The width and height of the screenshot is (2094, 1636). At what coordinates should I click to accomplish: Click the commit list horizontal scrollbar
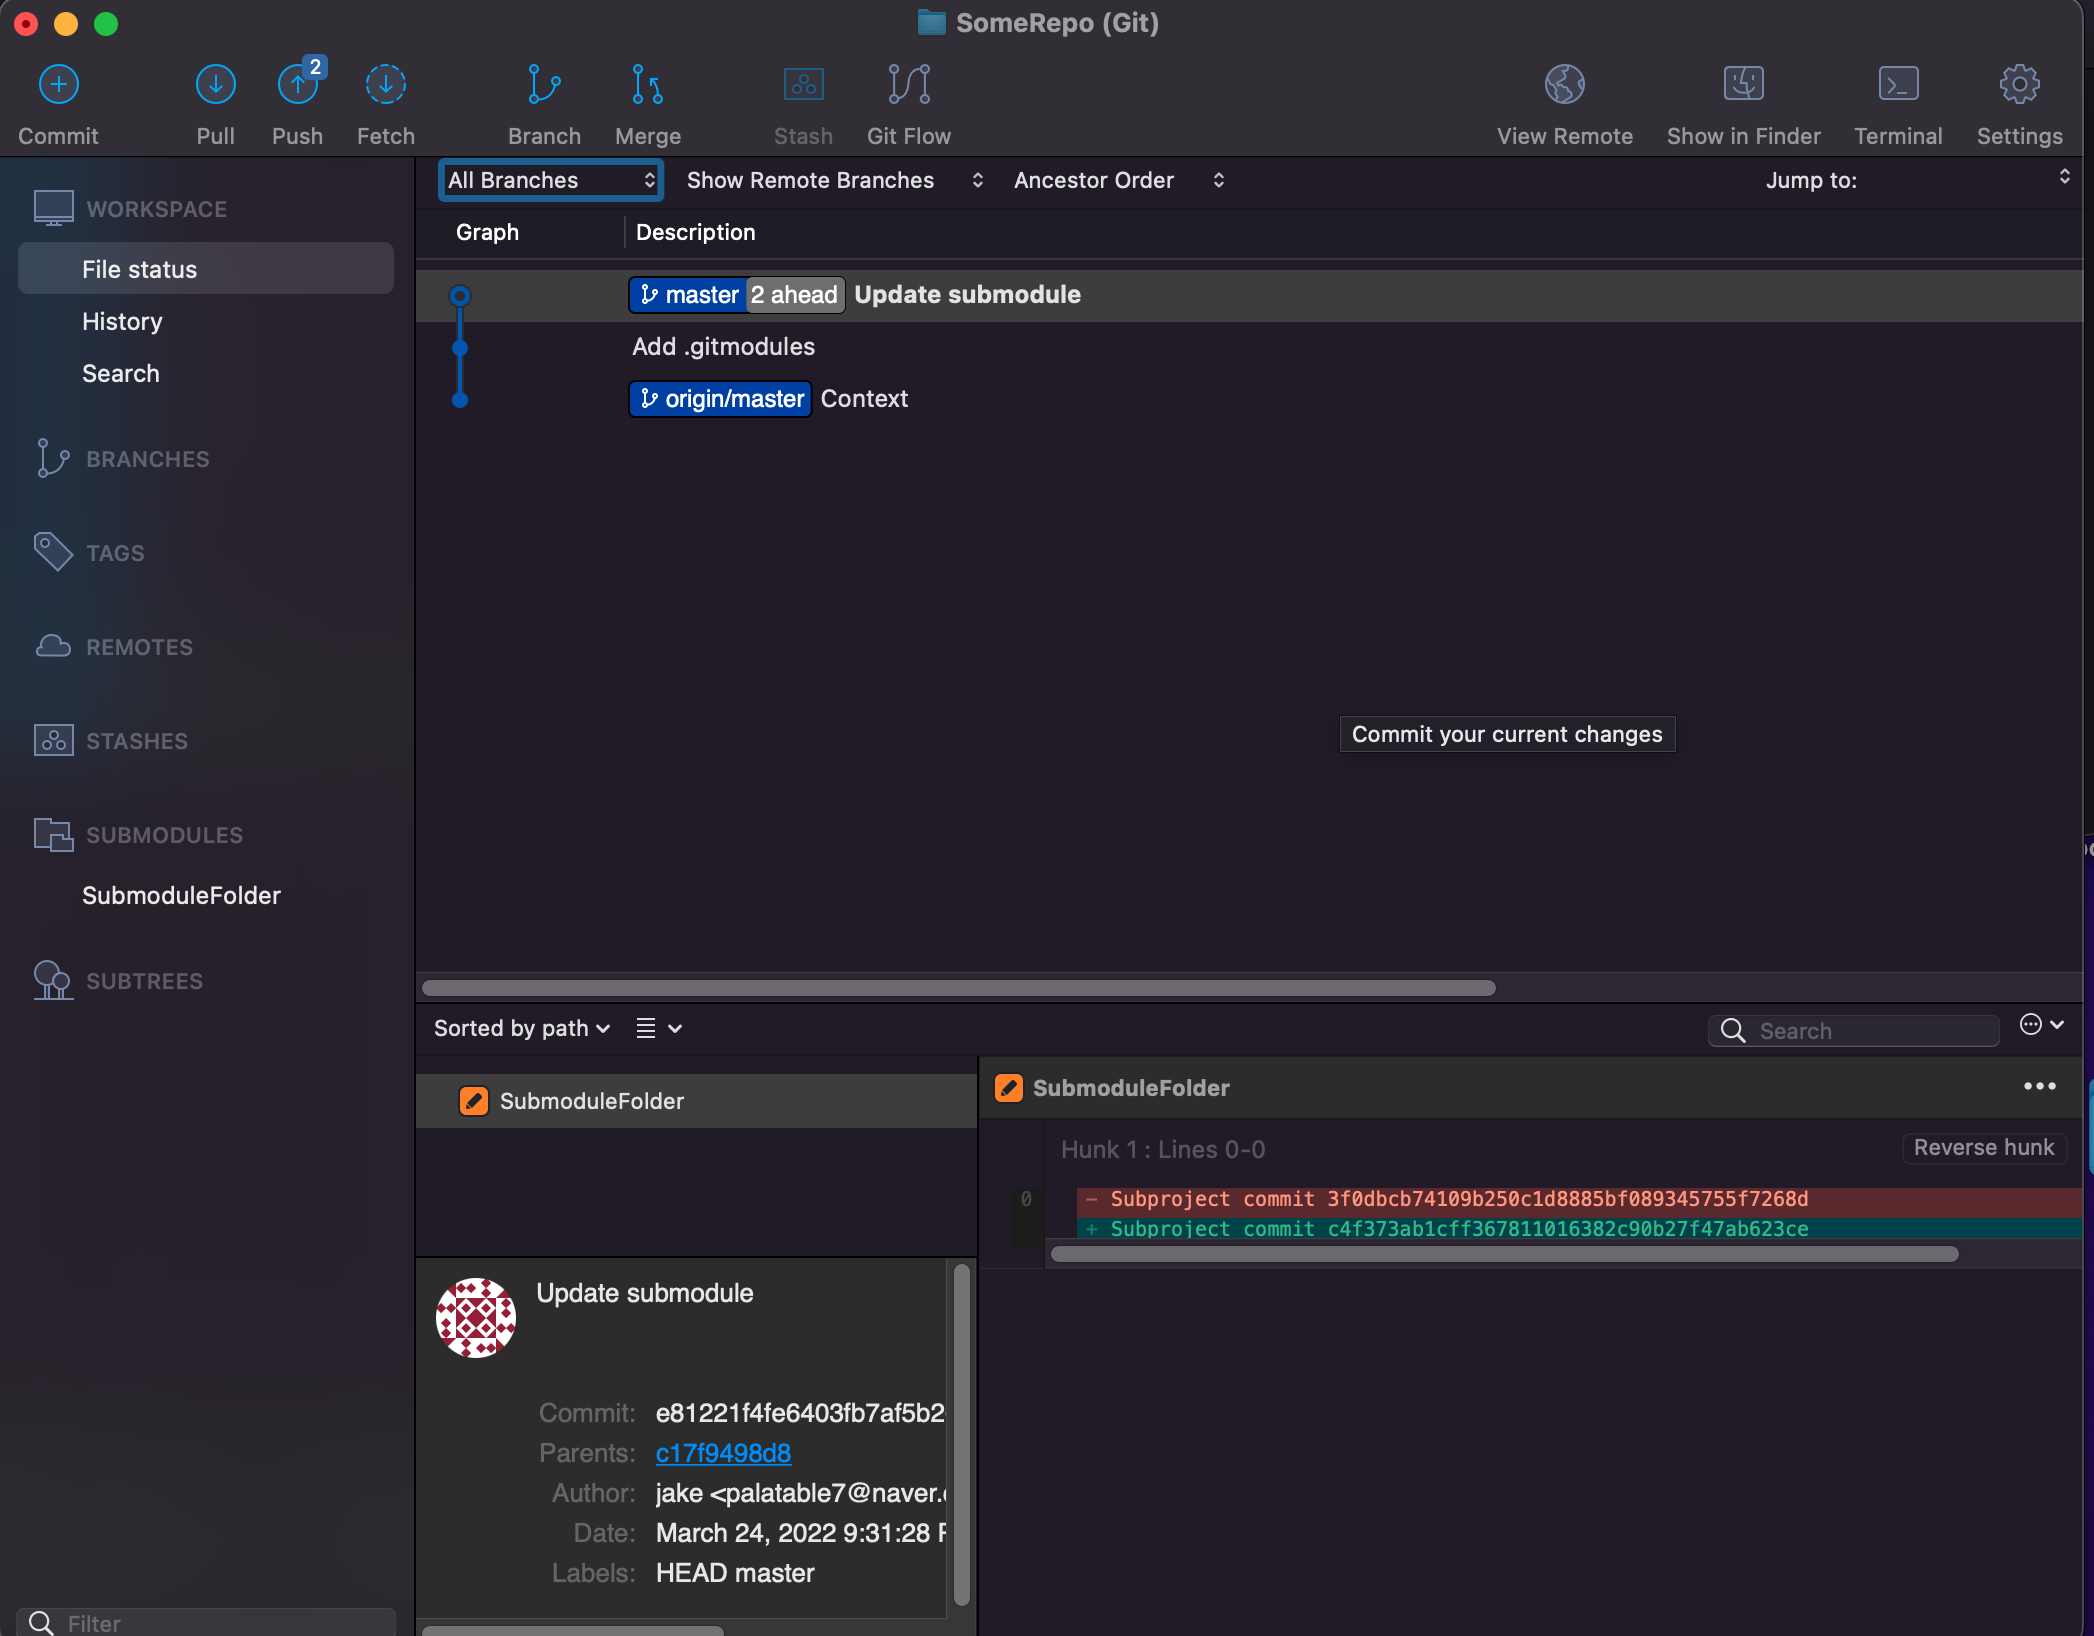(x=958, y=987)
